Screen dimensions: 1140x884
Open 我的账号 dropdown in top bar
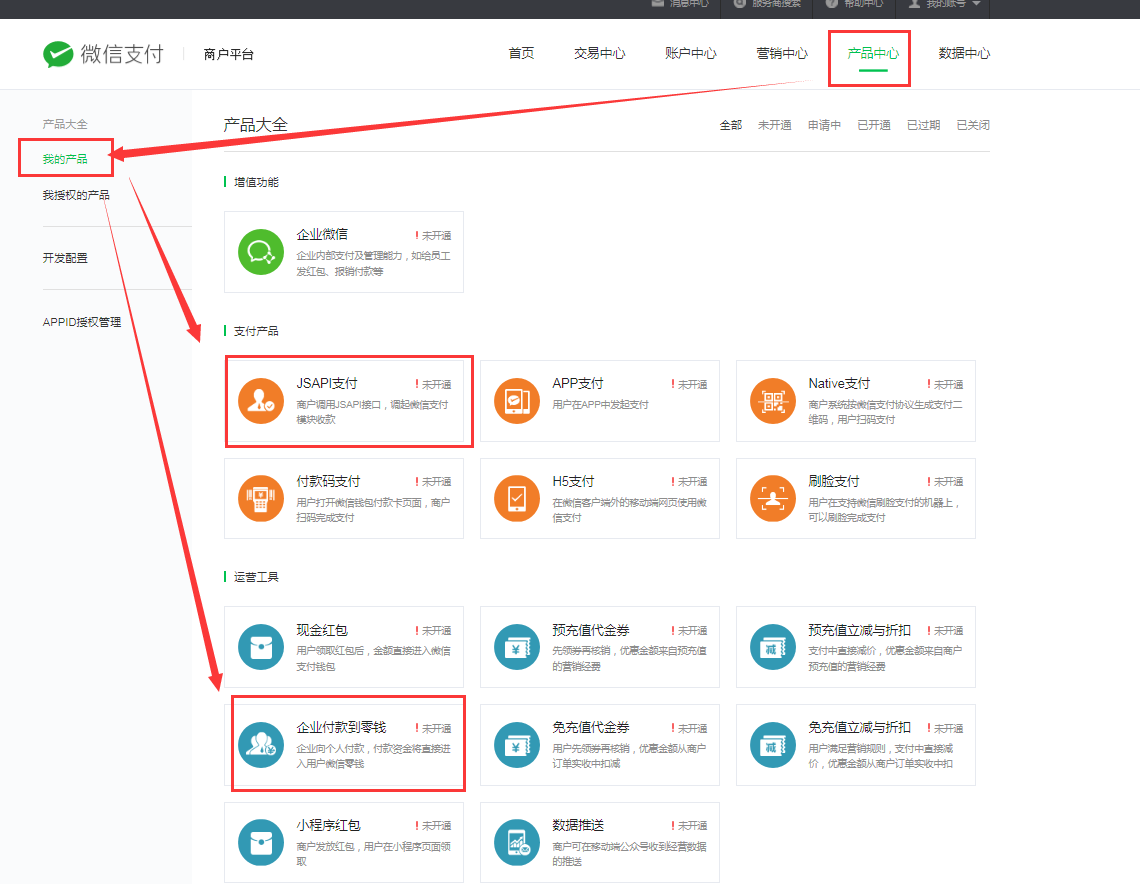pos(947,4)
